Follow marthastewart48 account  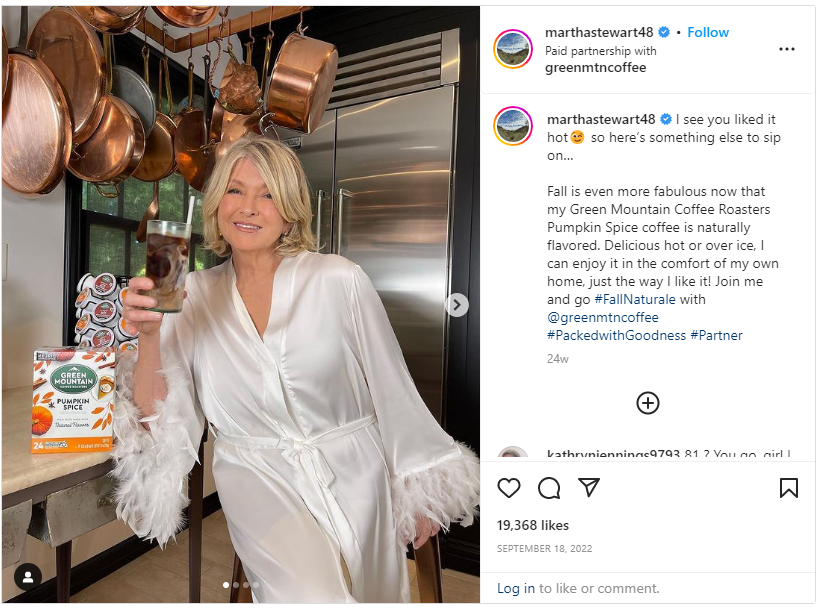[x=708, y=32]
